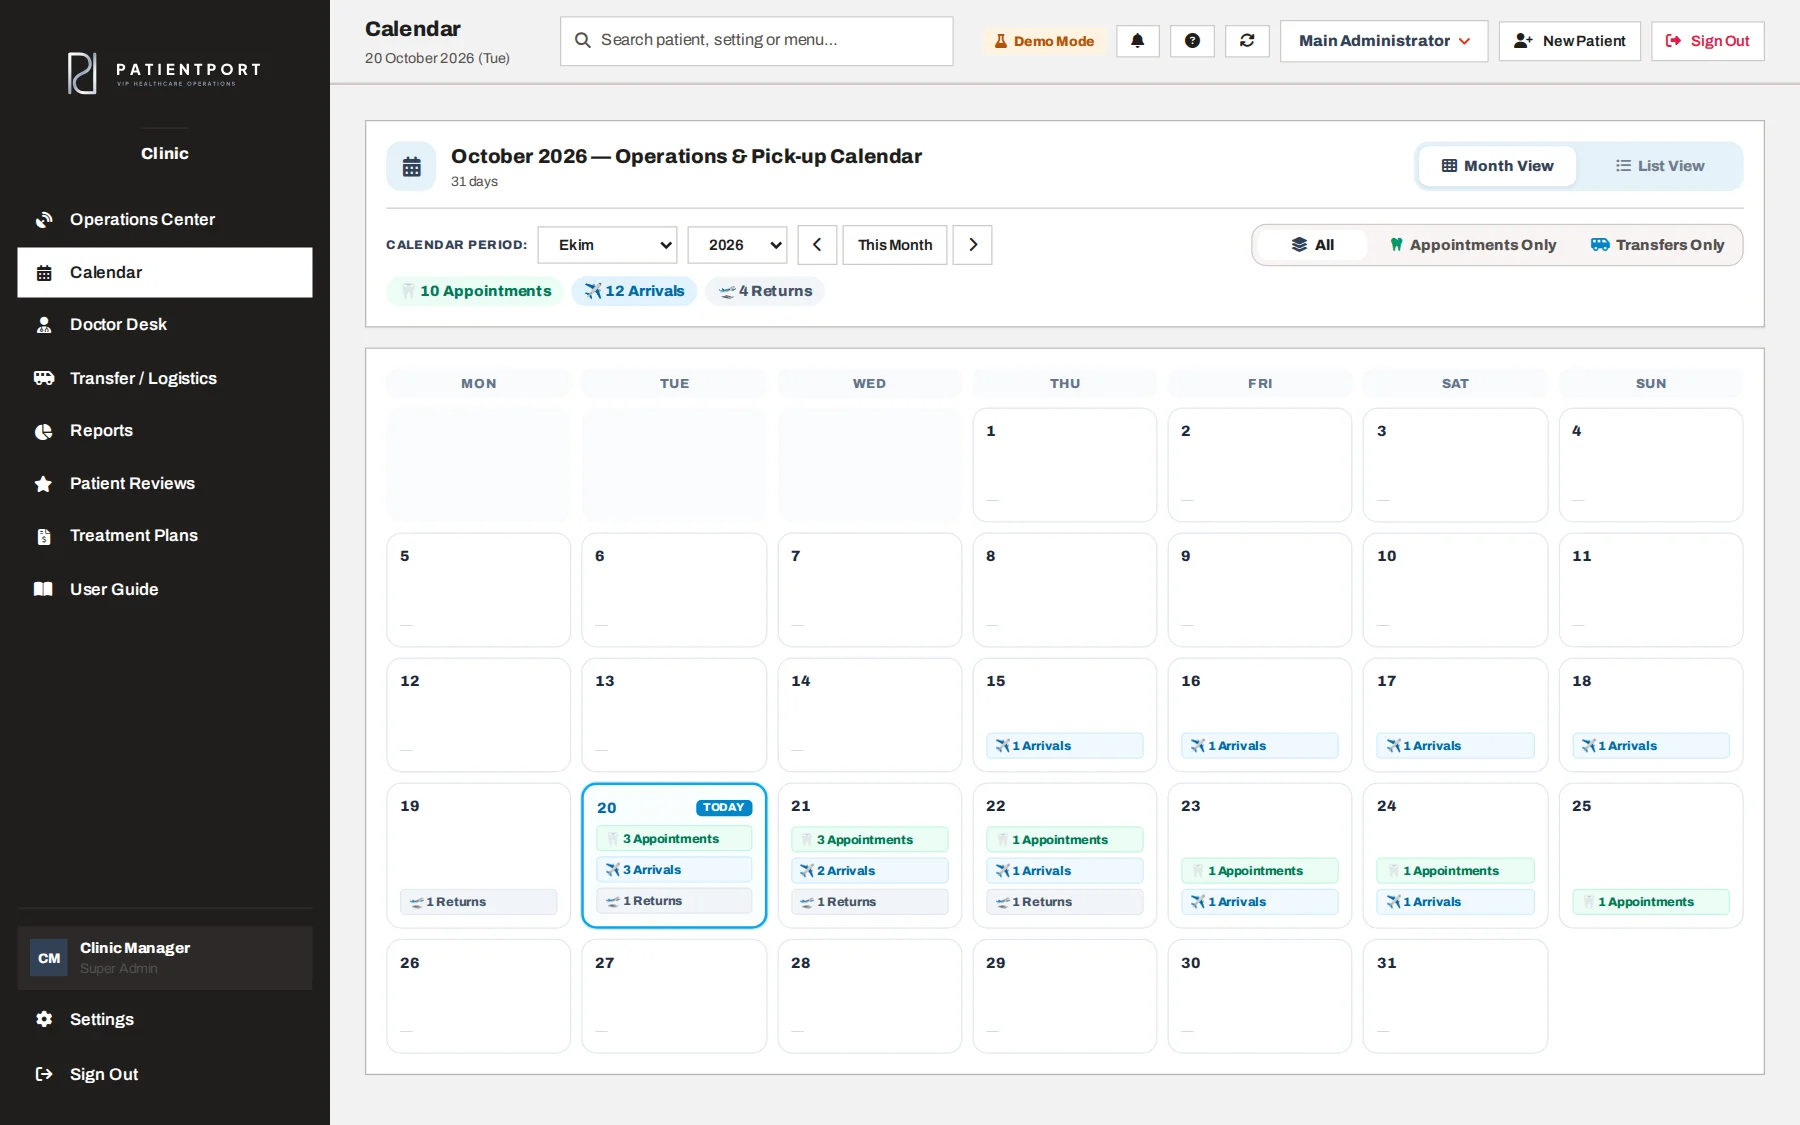Click the ambulance icon in Transfers Only
Image resolution: width=1800 pixels, height=1125 pixels.
click(1600, 245)
